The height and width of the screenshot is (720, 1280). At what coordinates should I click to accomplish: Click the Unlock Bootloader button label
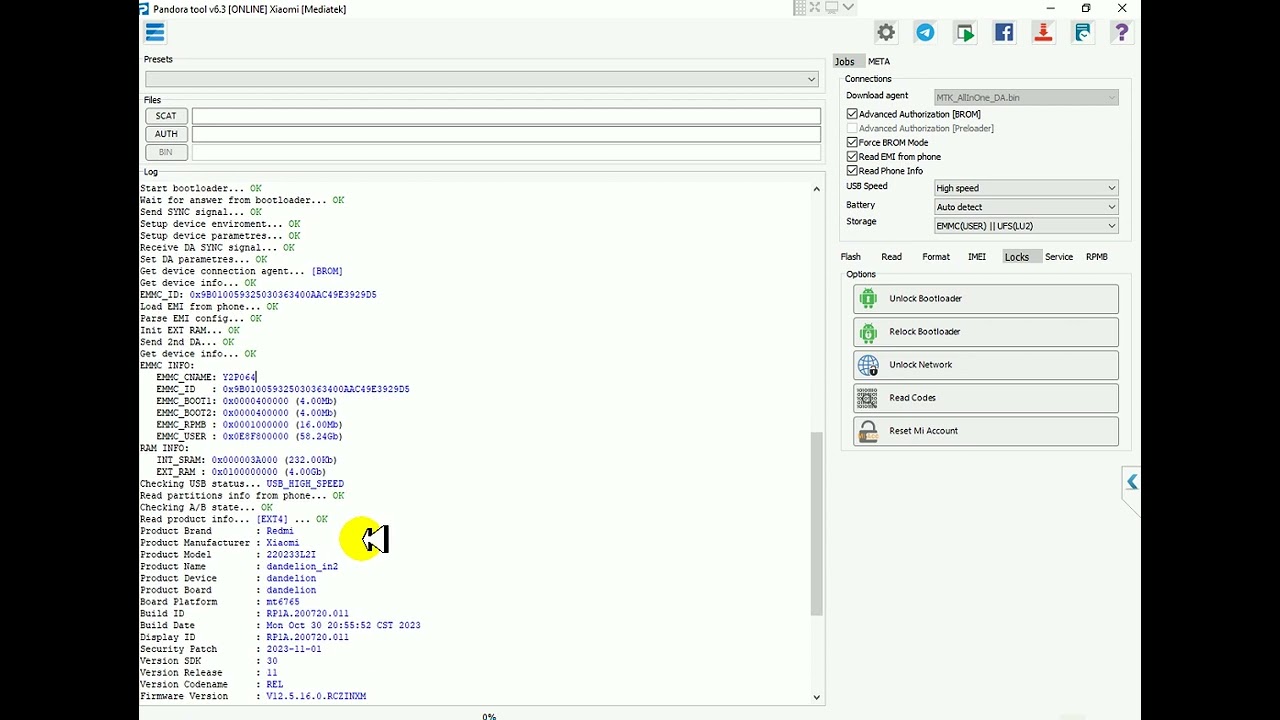point(925,298)
